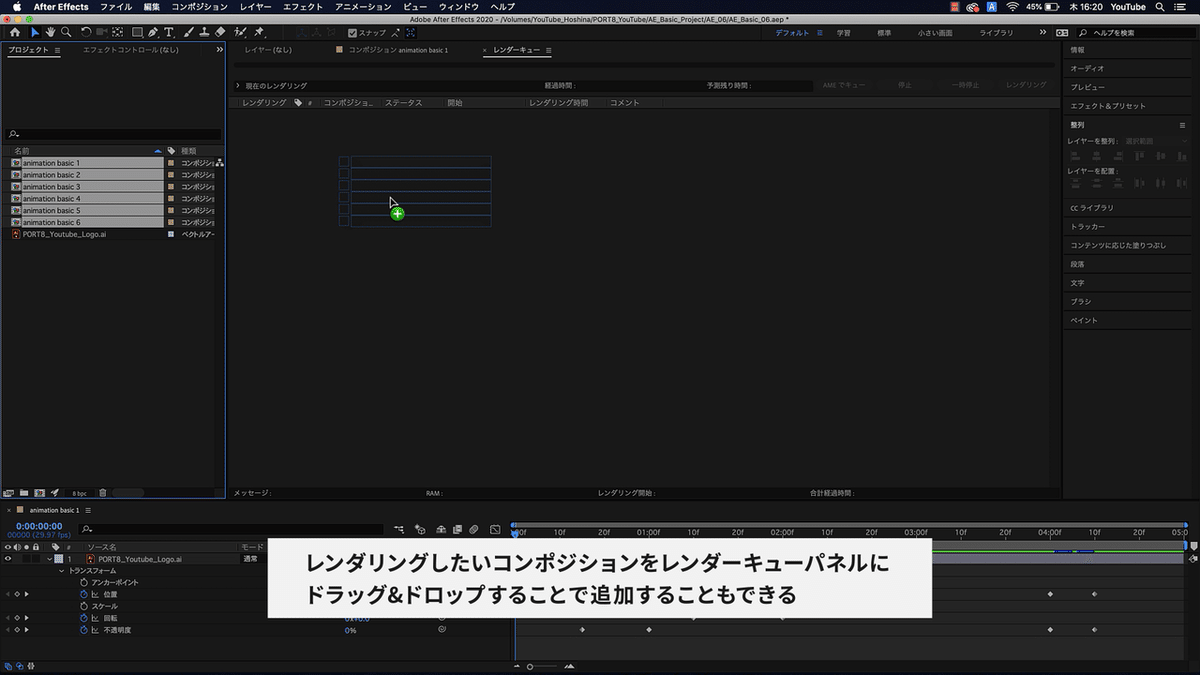This screenshot has width=1200, height=675.
Task: Select the Brush tool
Action: point(189,33)
